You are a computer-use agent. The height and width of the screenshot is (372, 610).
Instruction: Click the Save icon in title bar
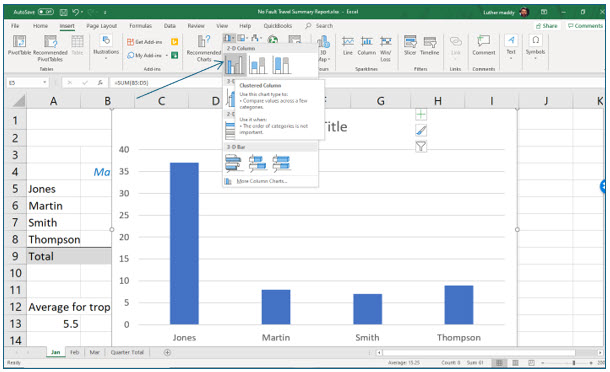tap(63, 12)
